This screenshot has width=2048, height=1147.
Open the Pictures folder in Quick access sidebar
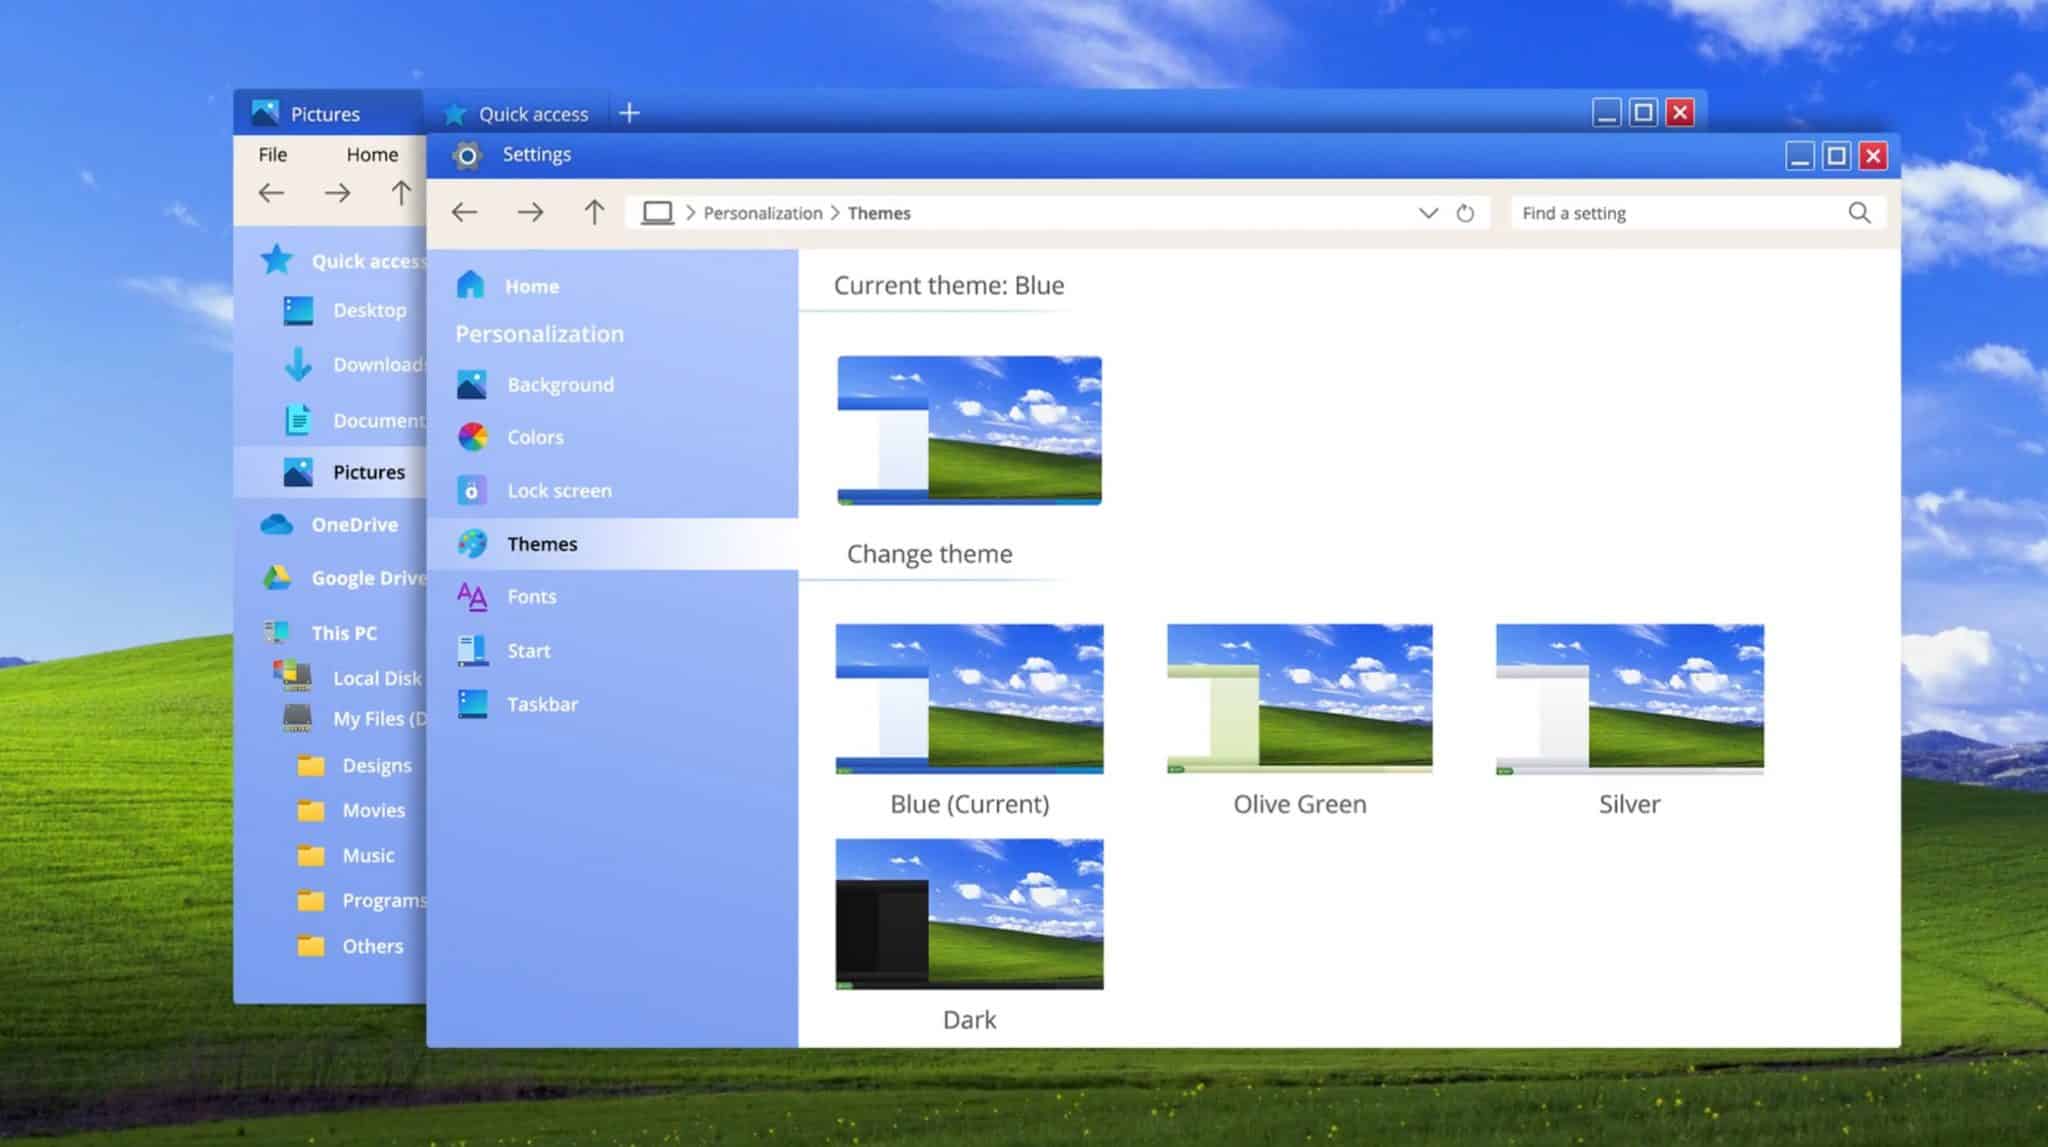tap(369, 471)
